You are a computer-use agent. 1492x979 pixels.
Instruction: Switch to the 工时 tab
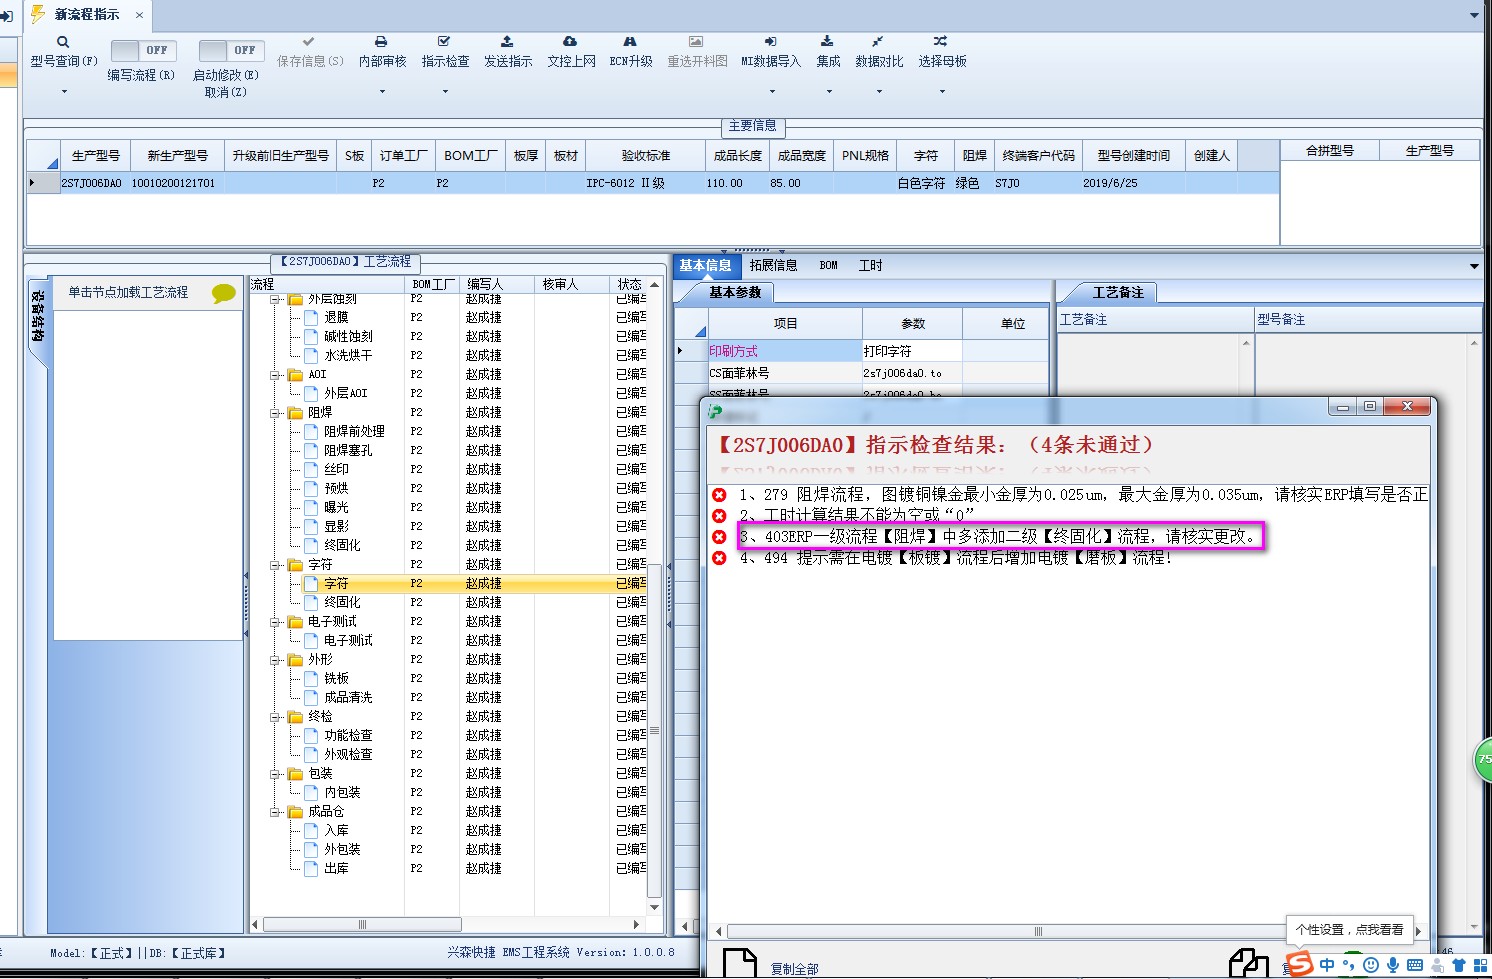(x=870, y=265)
